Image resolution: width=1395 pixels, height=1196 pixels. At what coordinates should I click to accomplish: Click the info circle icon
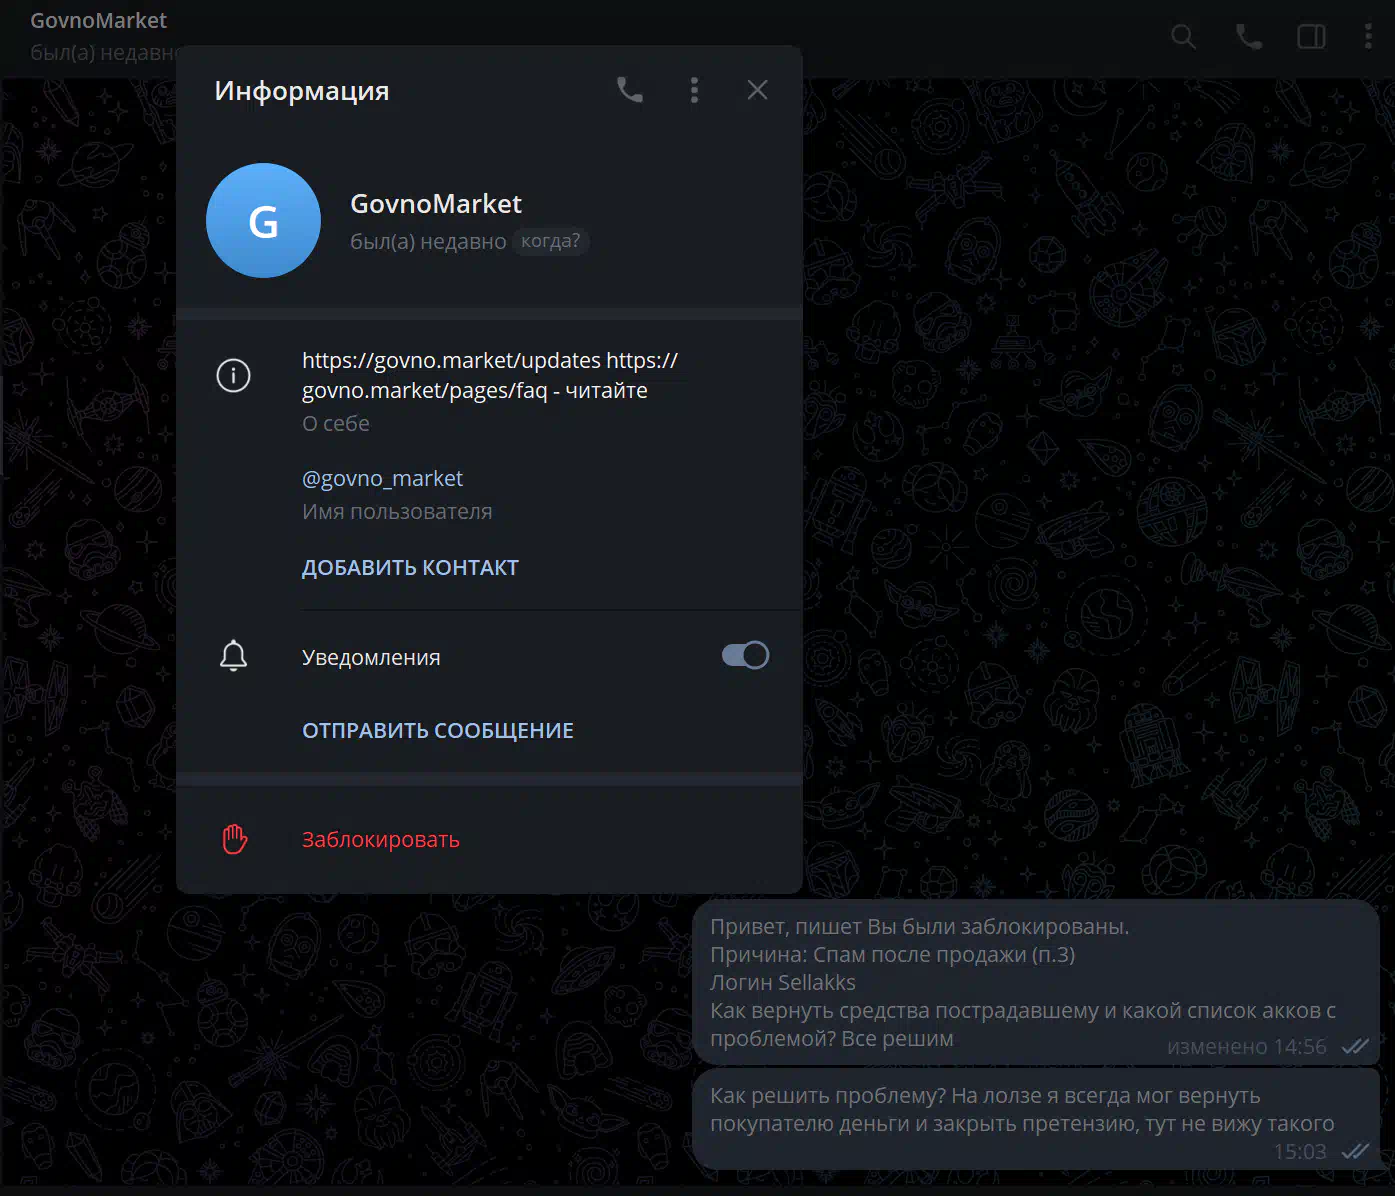pos(233,376)
